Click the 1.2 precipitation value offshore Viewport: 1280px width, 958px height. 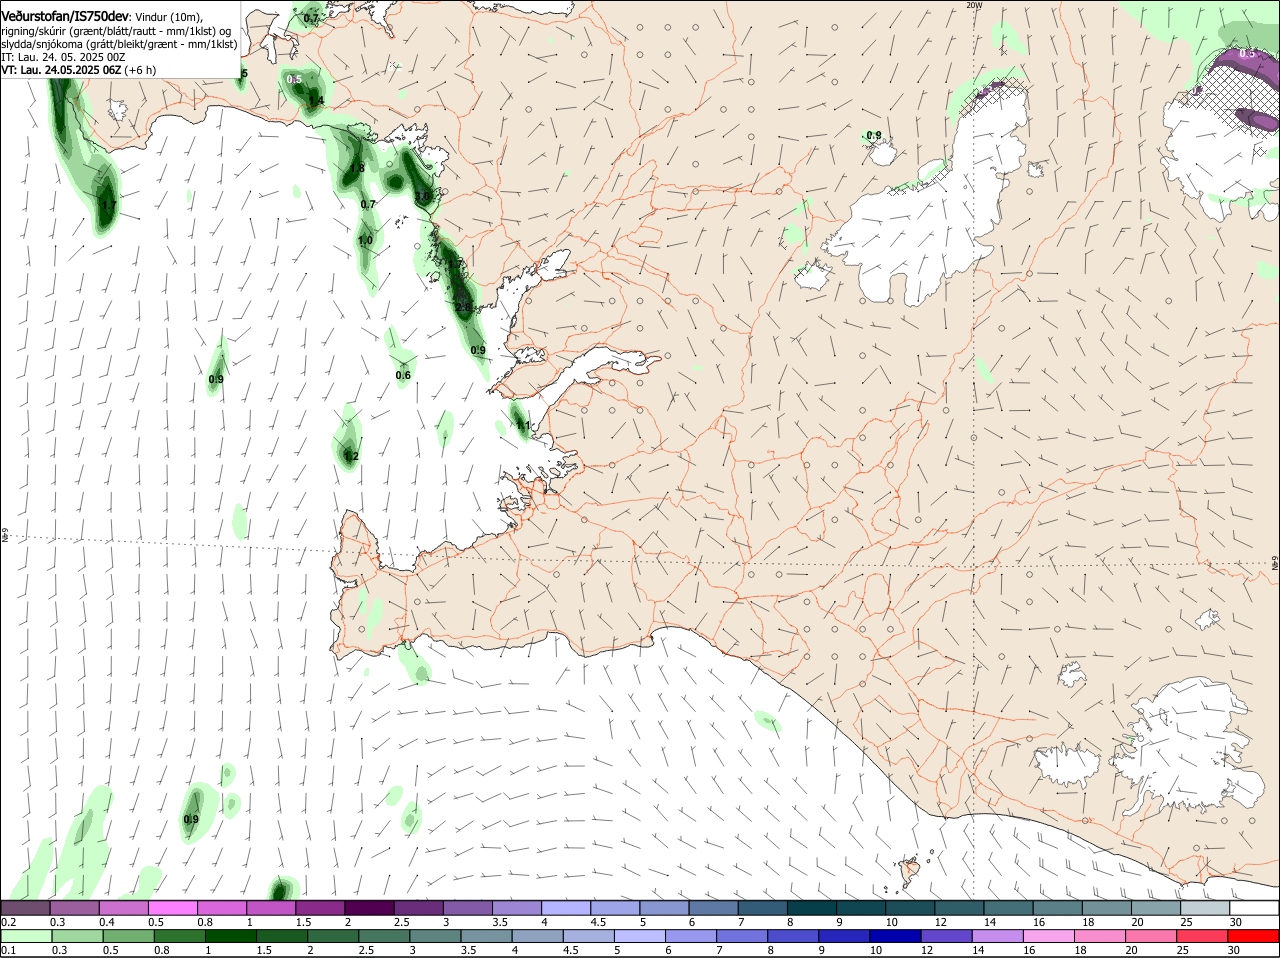351,456
